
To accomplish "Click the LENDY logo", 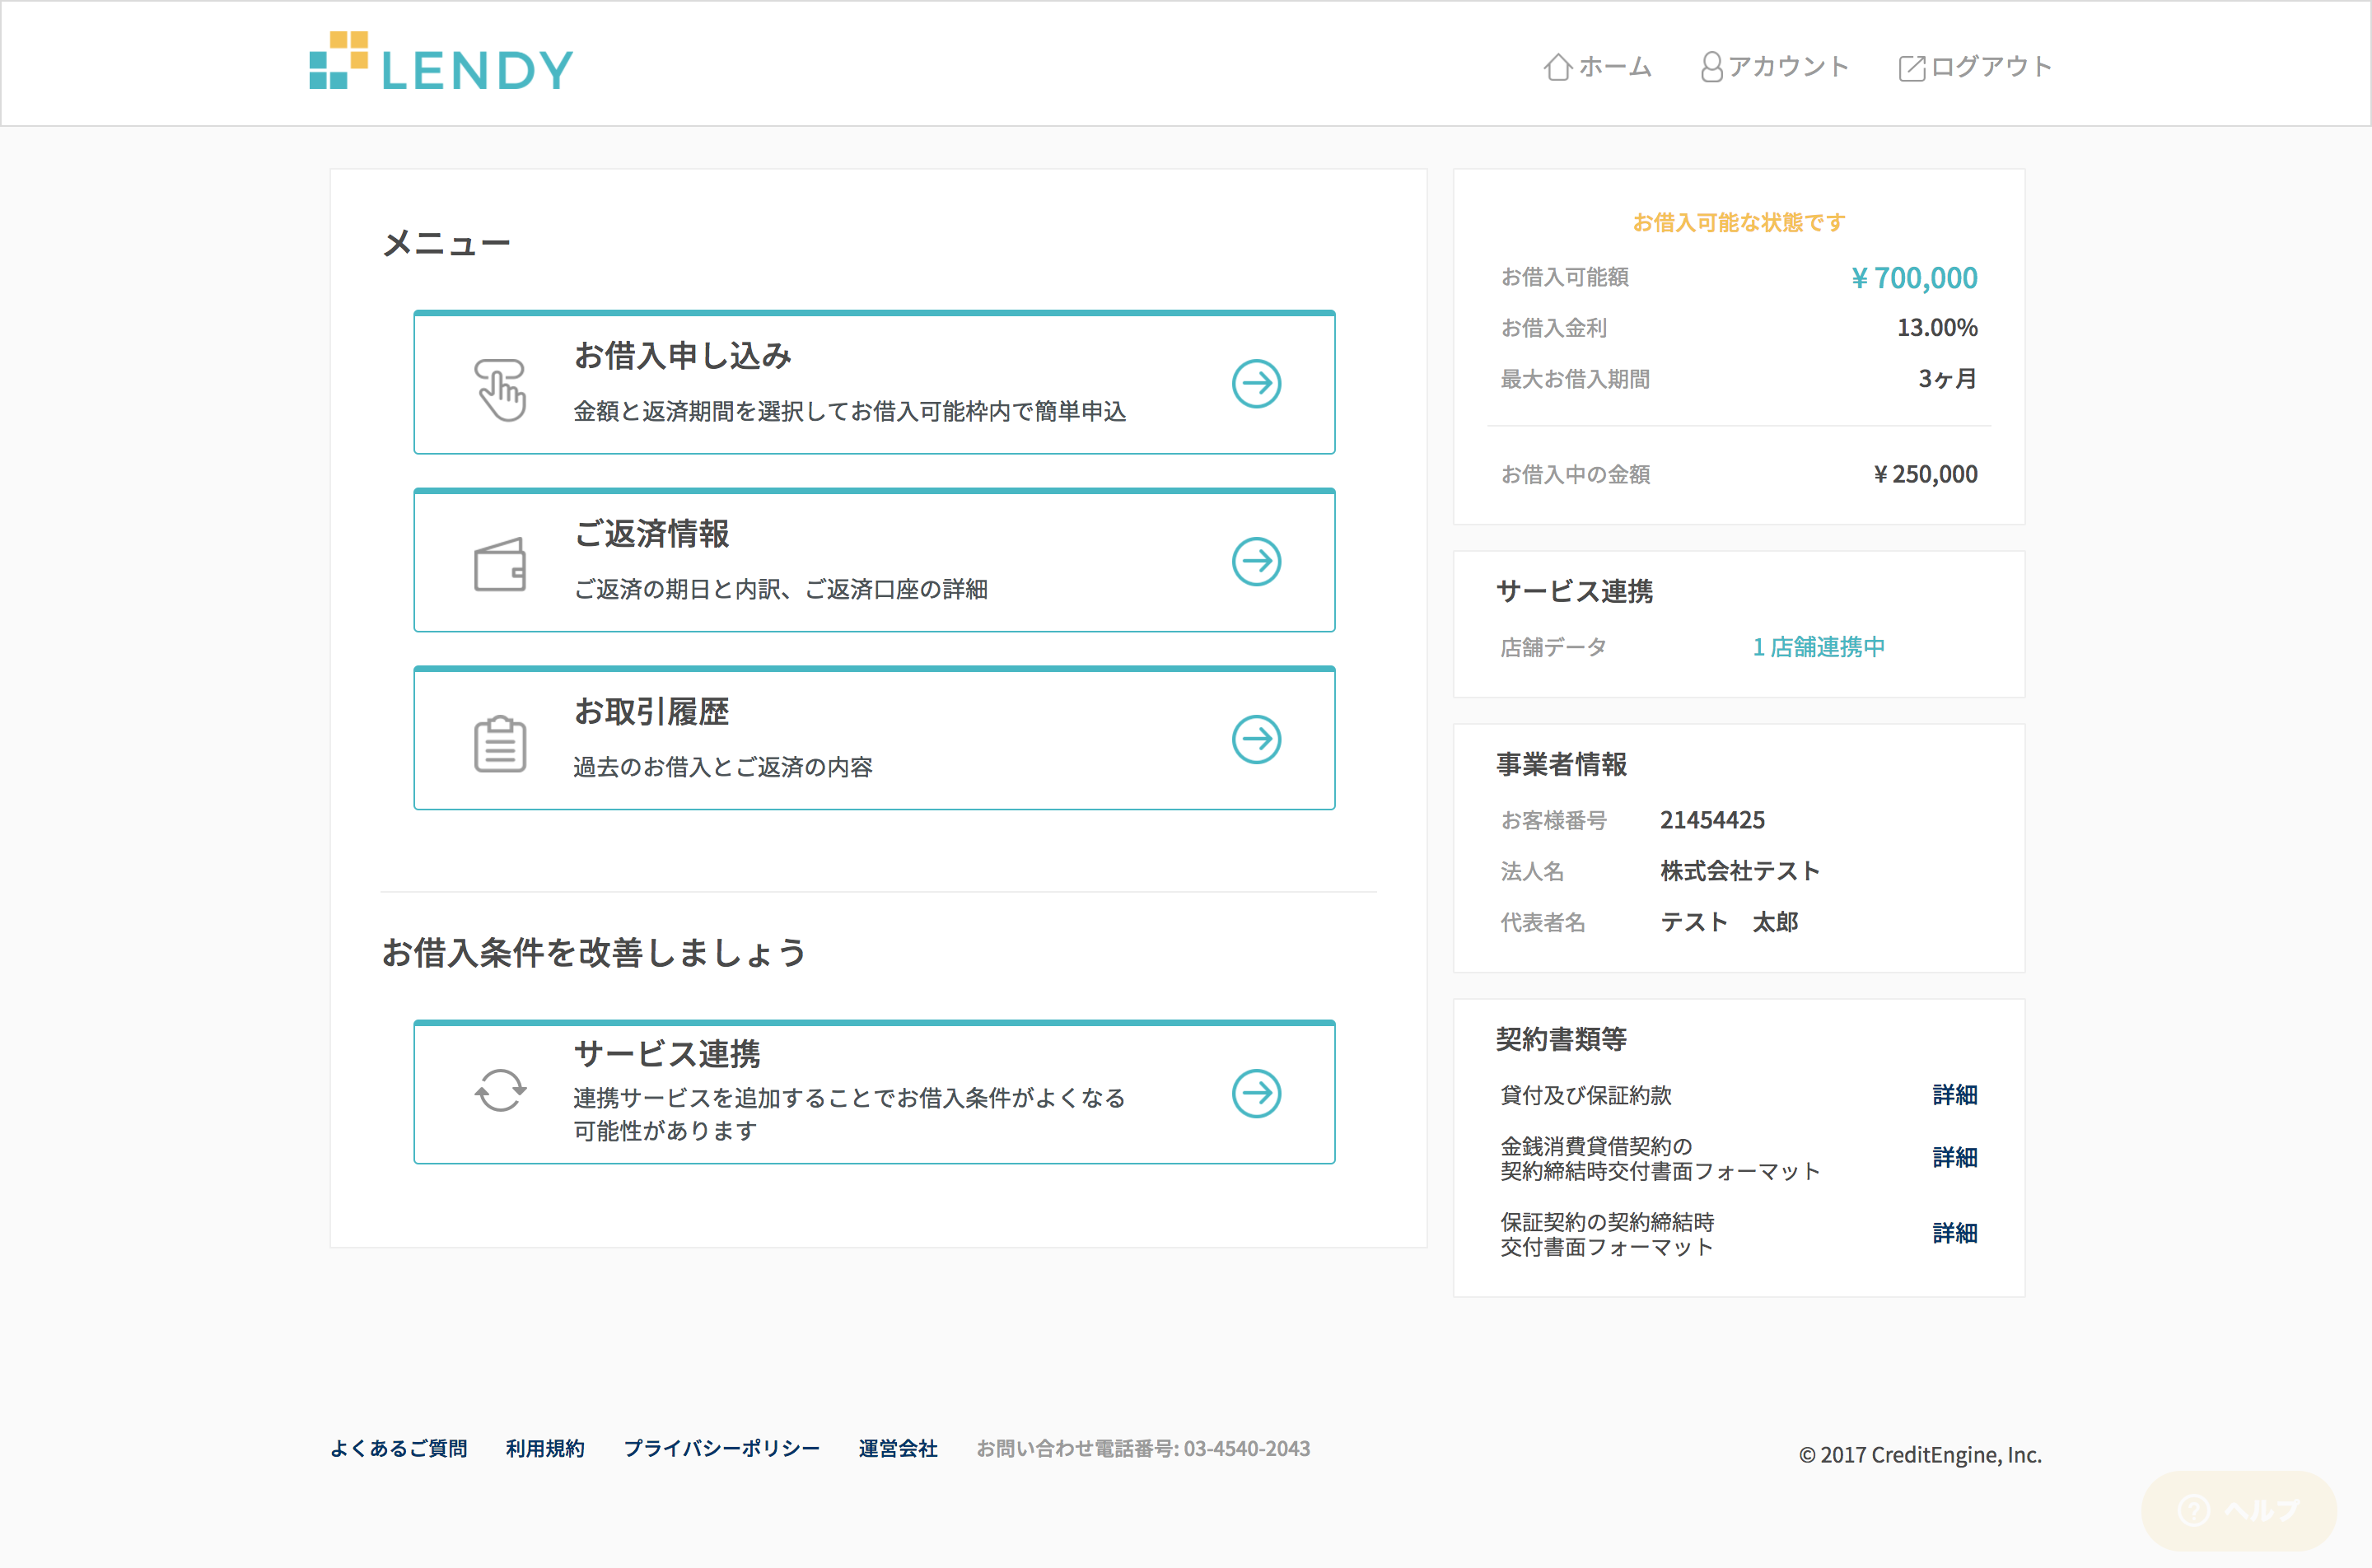I will tap(441, 63).
